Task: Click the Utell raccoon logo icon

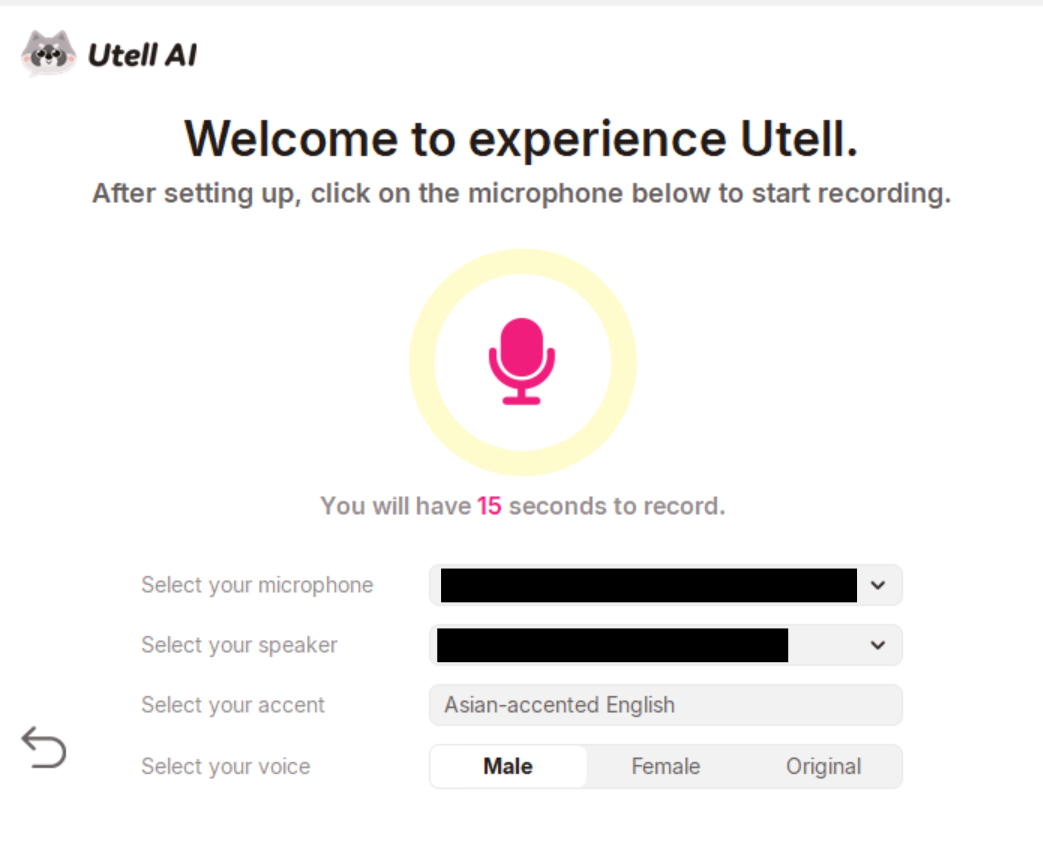Action: point(48,54)
